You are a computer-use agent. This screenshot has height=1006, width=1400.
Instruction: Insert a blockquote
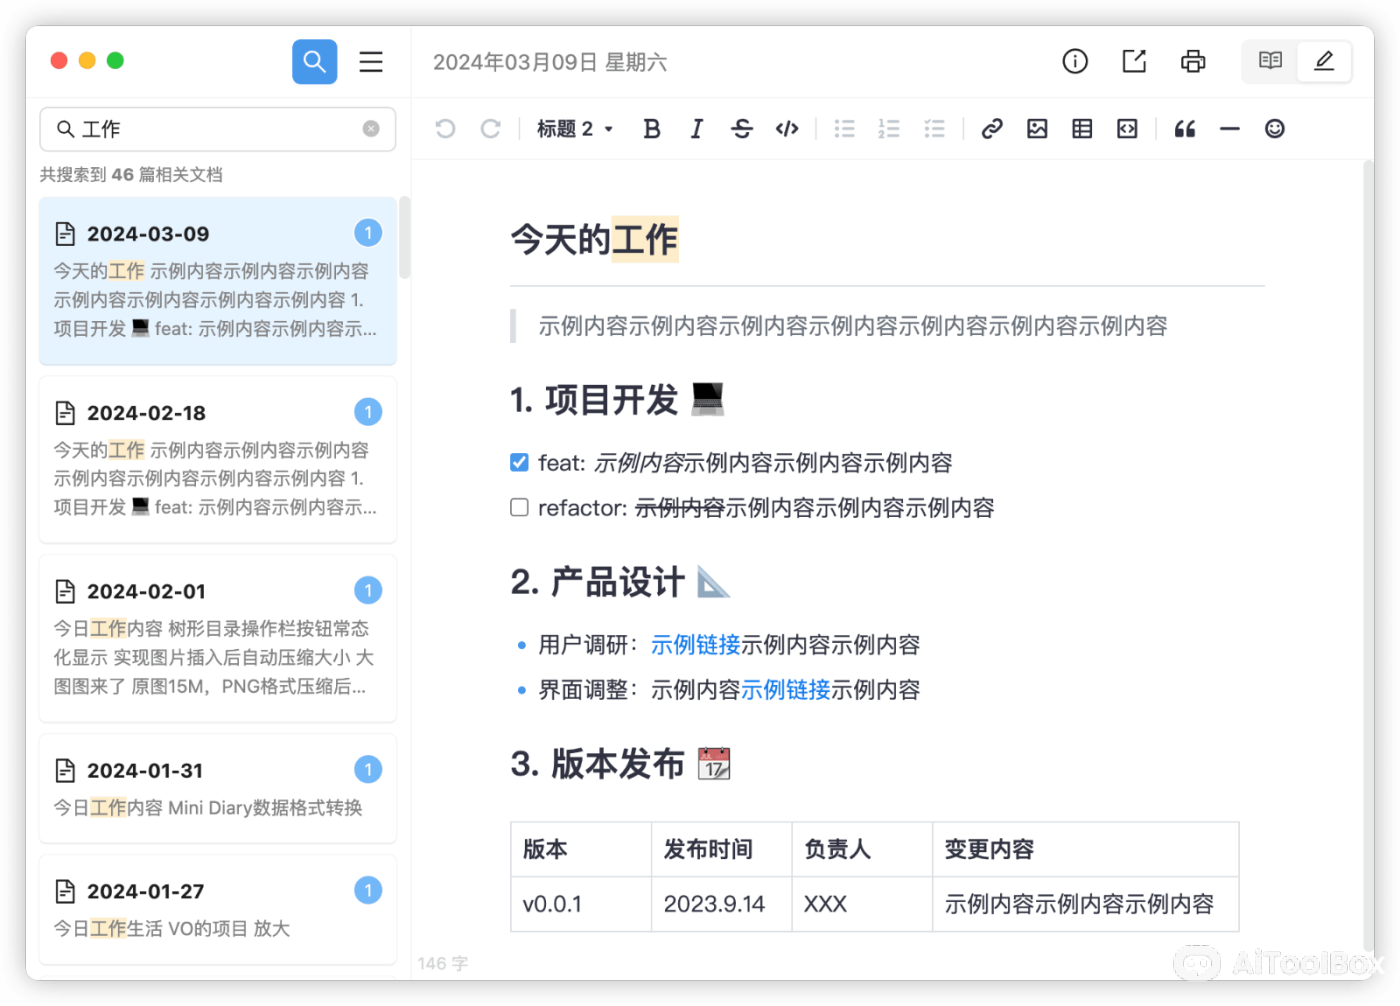pyautogui.click(x=1185, y=128)
